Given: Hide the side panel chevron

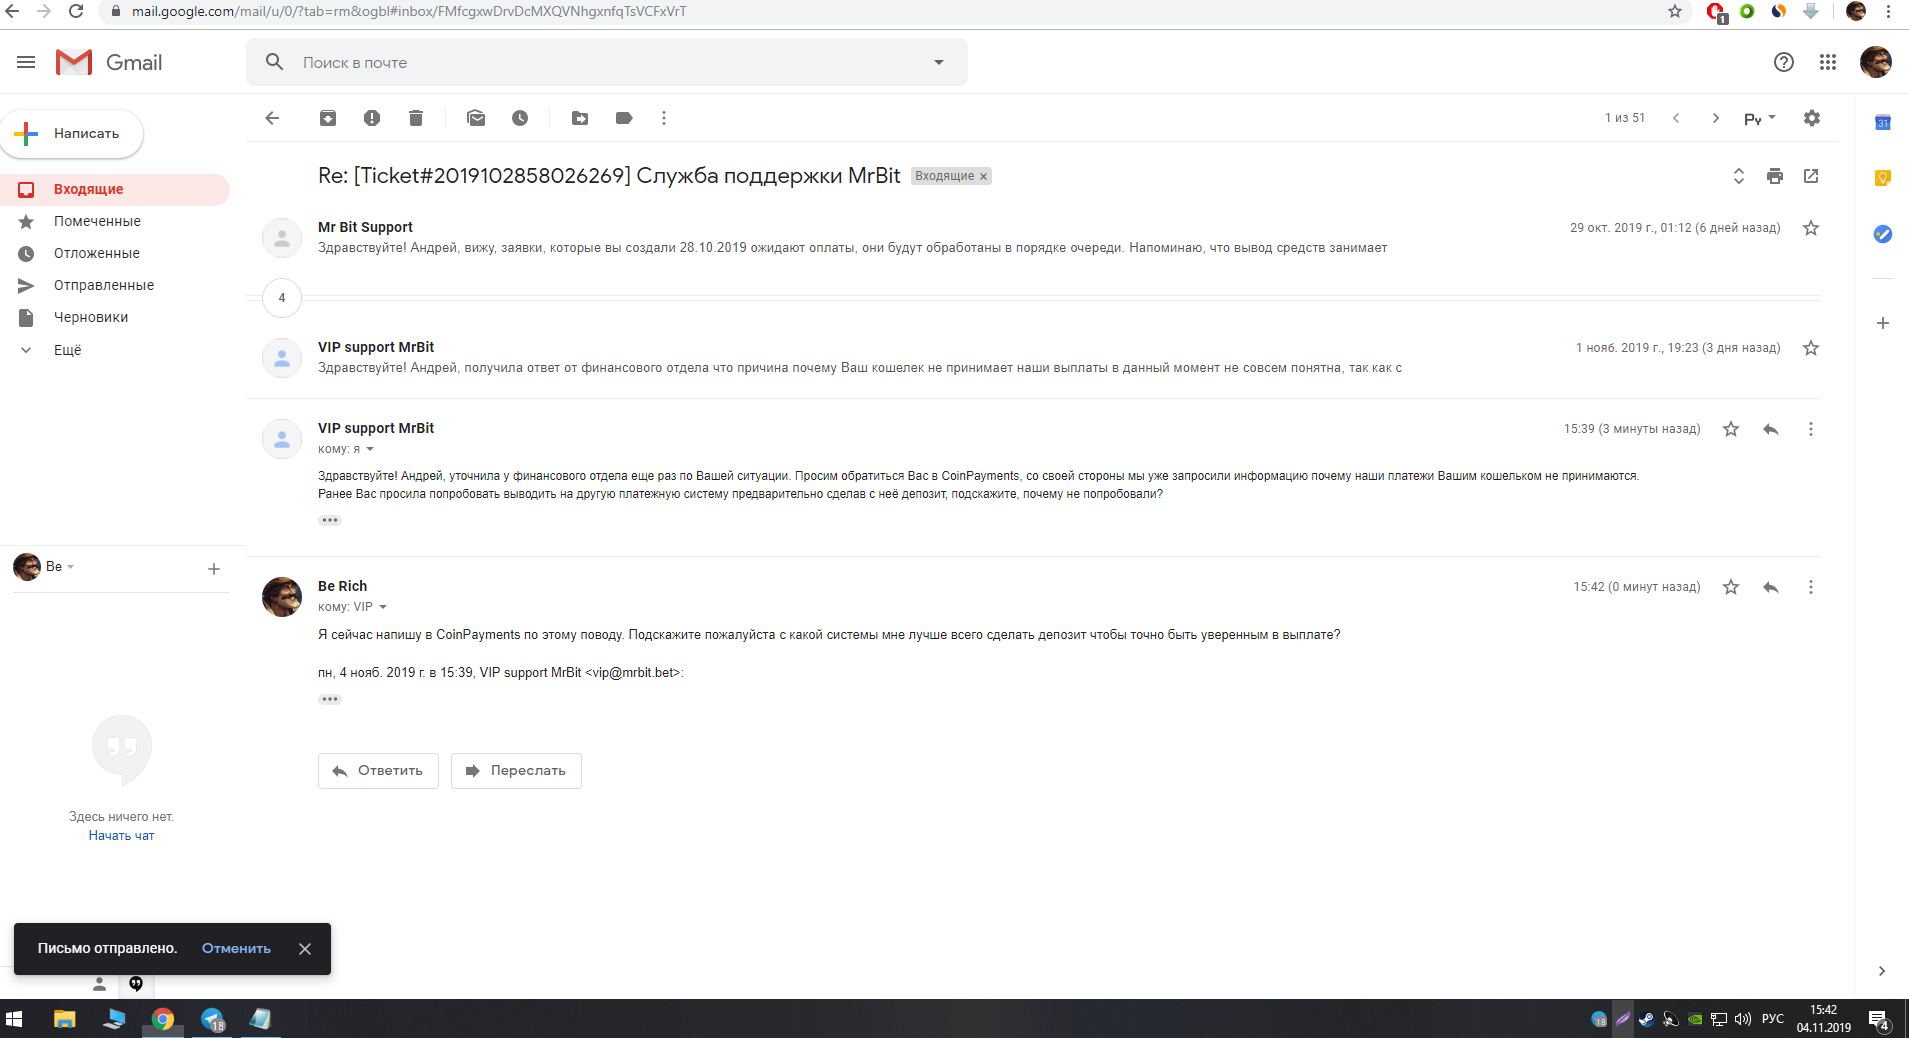Looking at the screenshot, I should click(1882, 971).
